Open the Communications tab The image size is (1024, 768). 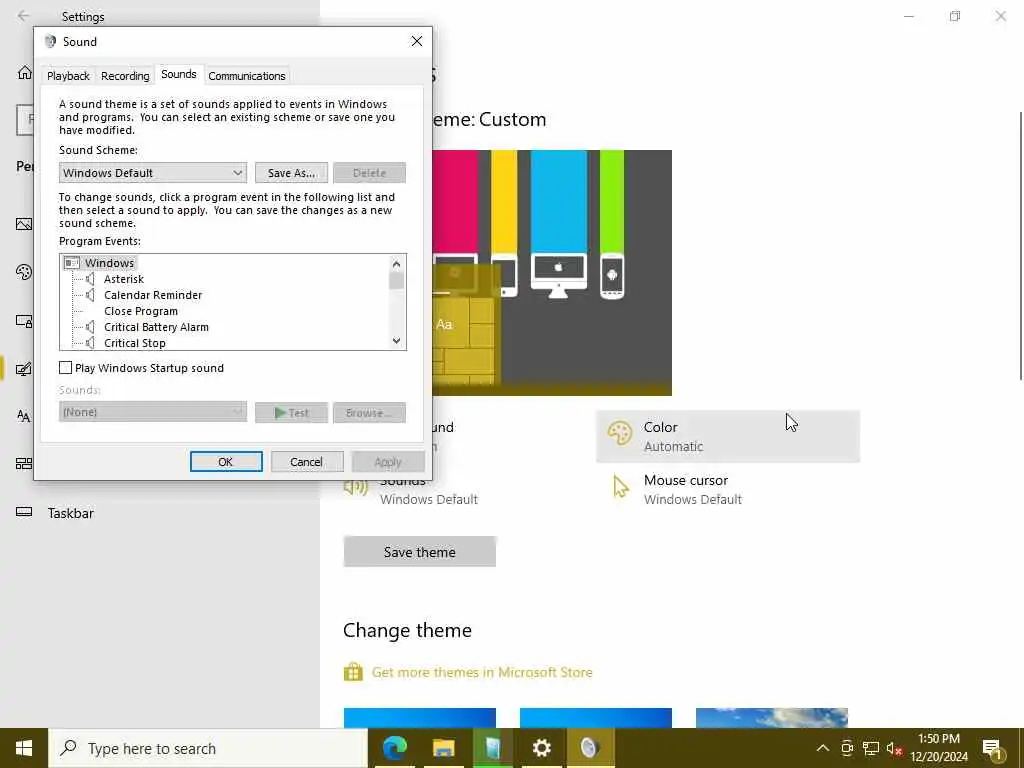tap(247, 76)
